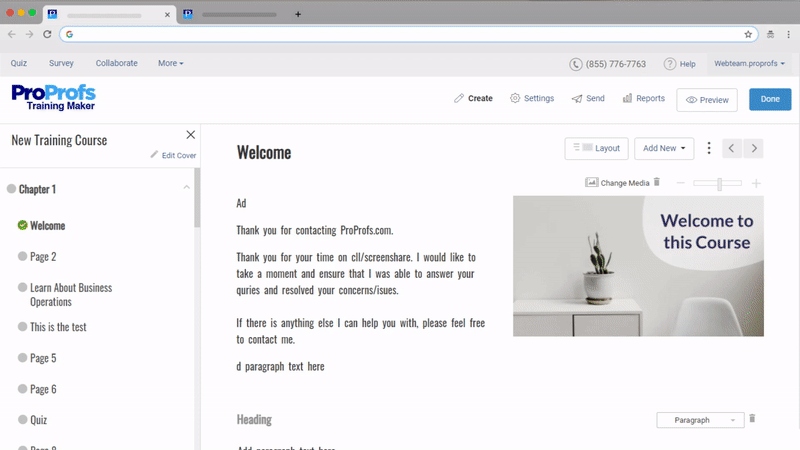The height and width of the screenshot is (450, 800).
Task: Click the Edit Cover pencil icon
Action: coord(154,155)
